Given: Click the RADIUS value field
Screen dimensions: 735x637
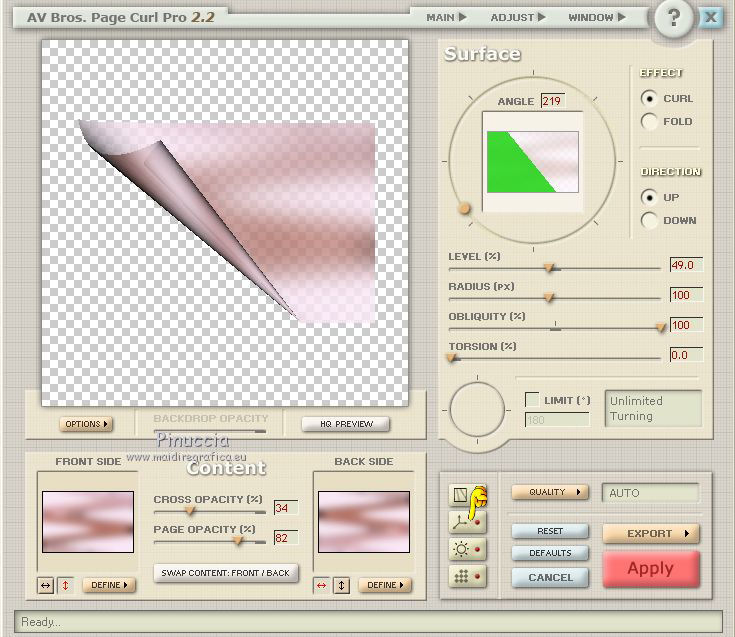Looking at the screenshot, I should [686, 295].
